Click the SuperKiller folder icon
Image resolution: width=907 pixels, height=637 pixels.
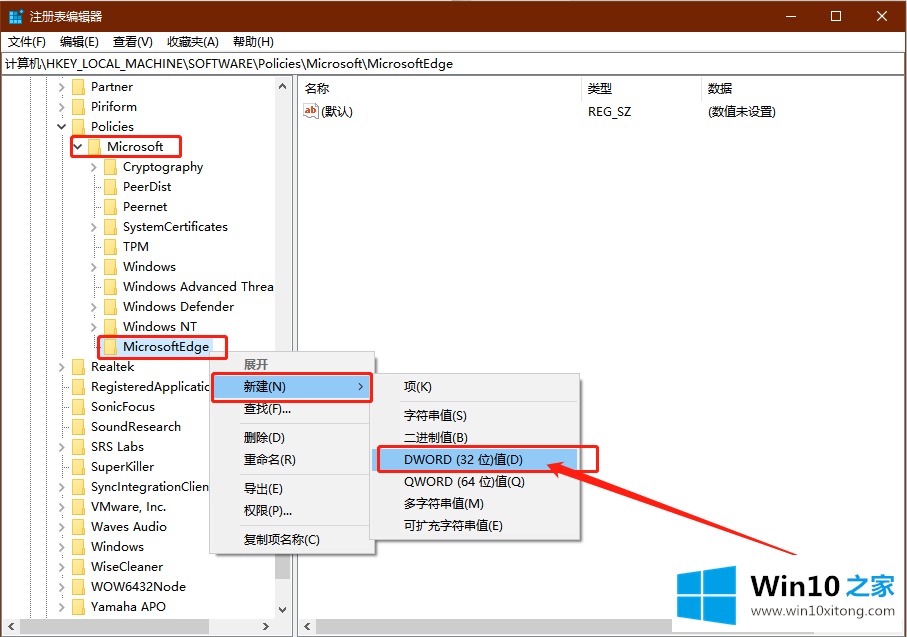pyautogui.click(x=78, y=467)
